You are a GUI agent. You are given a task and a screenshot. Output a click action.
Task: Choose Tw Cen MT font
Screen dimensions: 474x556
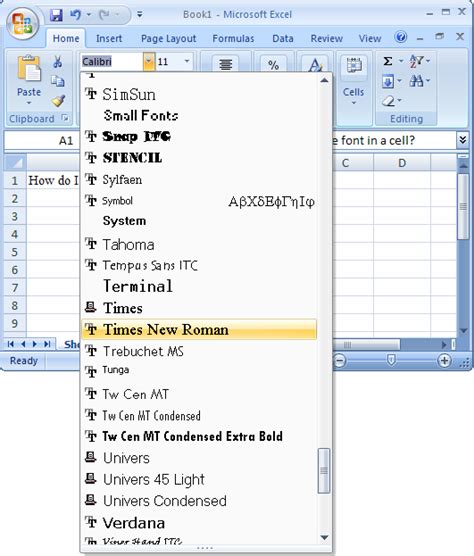[199, 394]
